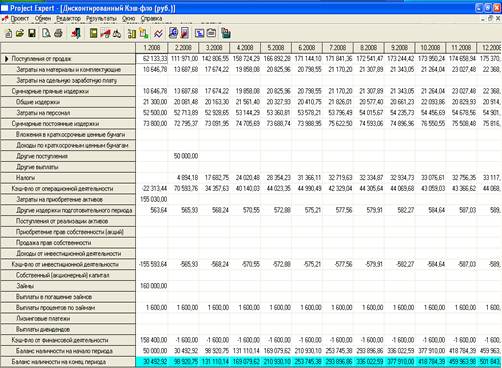Click the New project toolbar icon
The width and height of the screenshot is (502, 368).
(9, 33)
